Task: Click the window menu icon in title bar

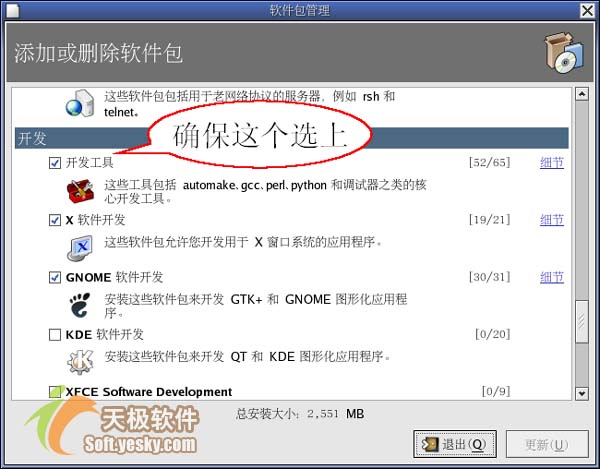Action: coord(12,10)
